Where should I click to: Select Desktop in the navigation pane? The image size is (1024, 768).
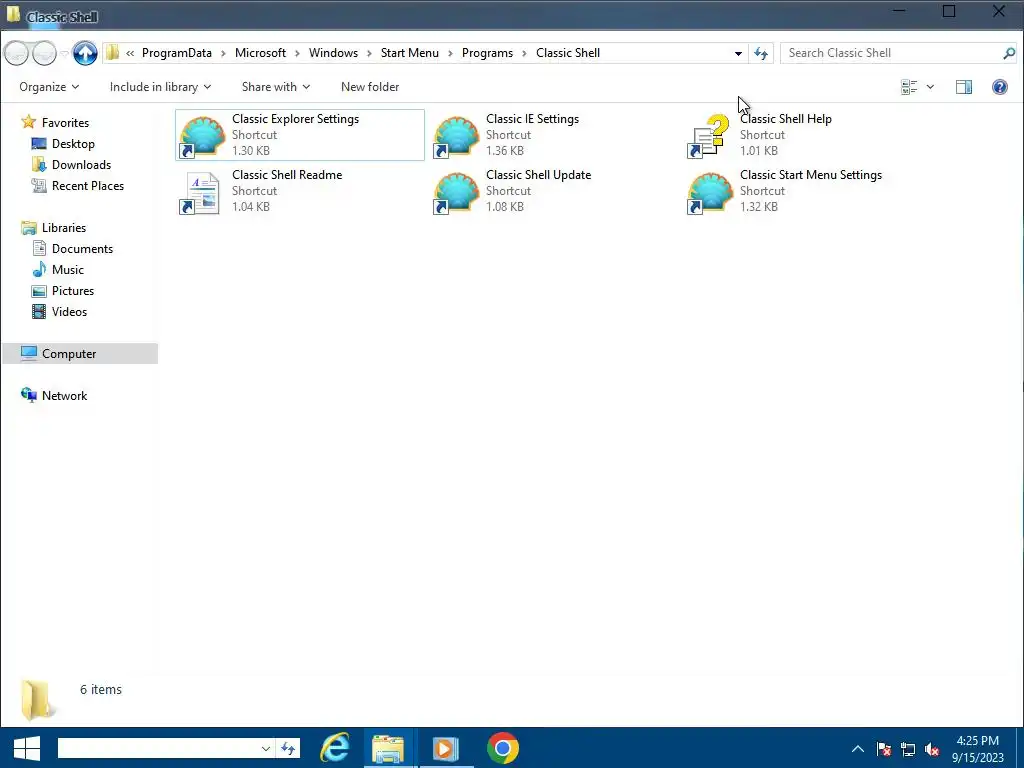73,144
